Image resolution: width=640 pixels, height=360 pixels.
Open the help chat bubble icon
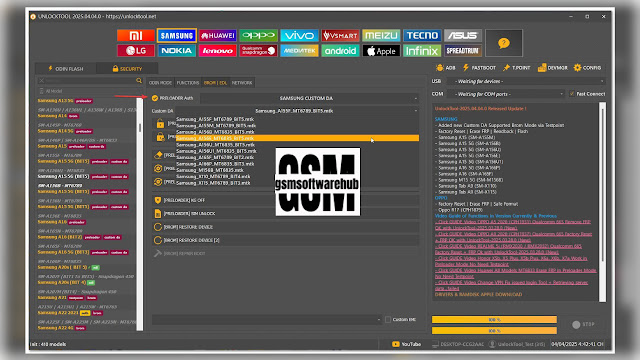point(504,43)
